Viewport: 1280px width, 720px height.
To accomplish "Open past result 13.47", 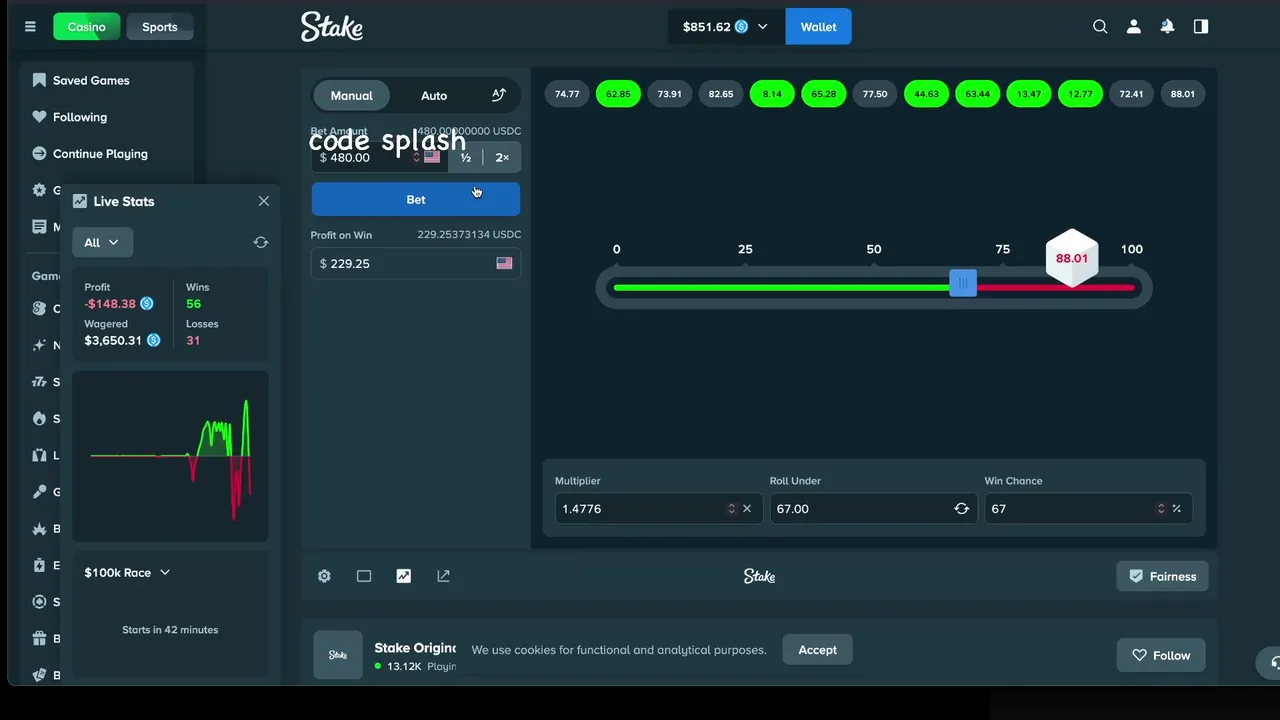I will (x=1029, y=94).
